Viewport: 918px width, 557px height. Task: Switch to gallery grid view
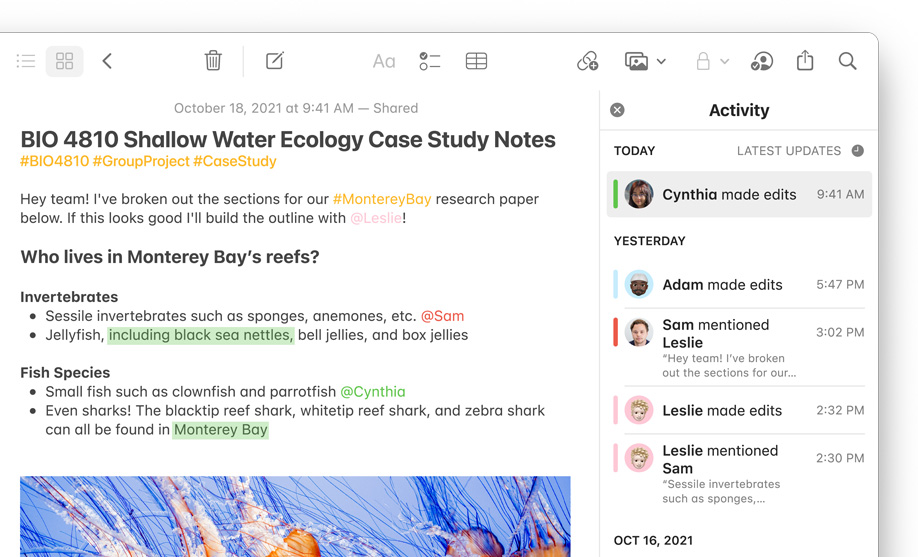64,62
